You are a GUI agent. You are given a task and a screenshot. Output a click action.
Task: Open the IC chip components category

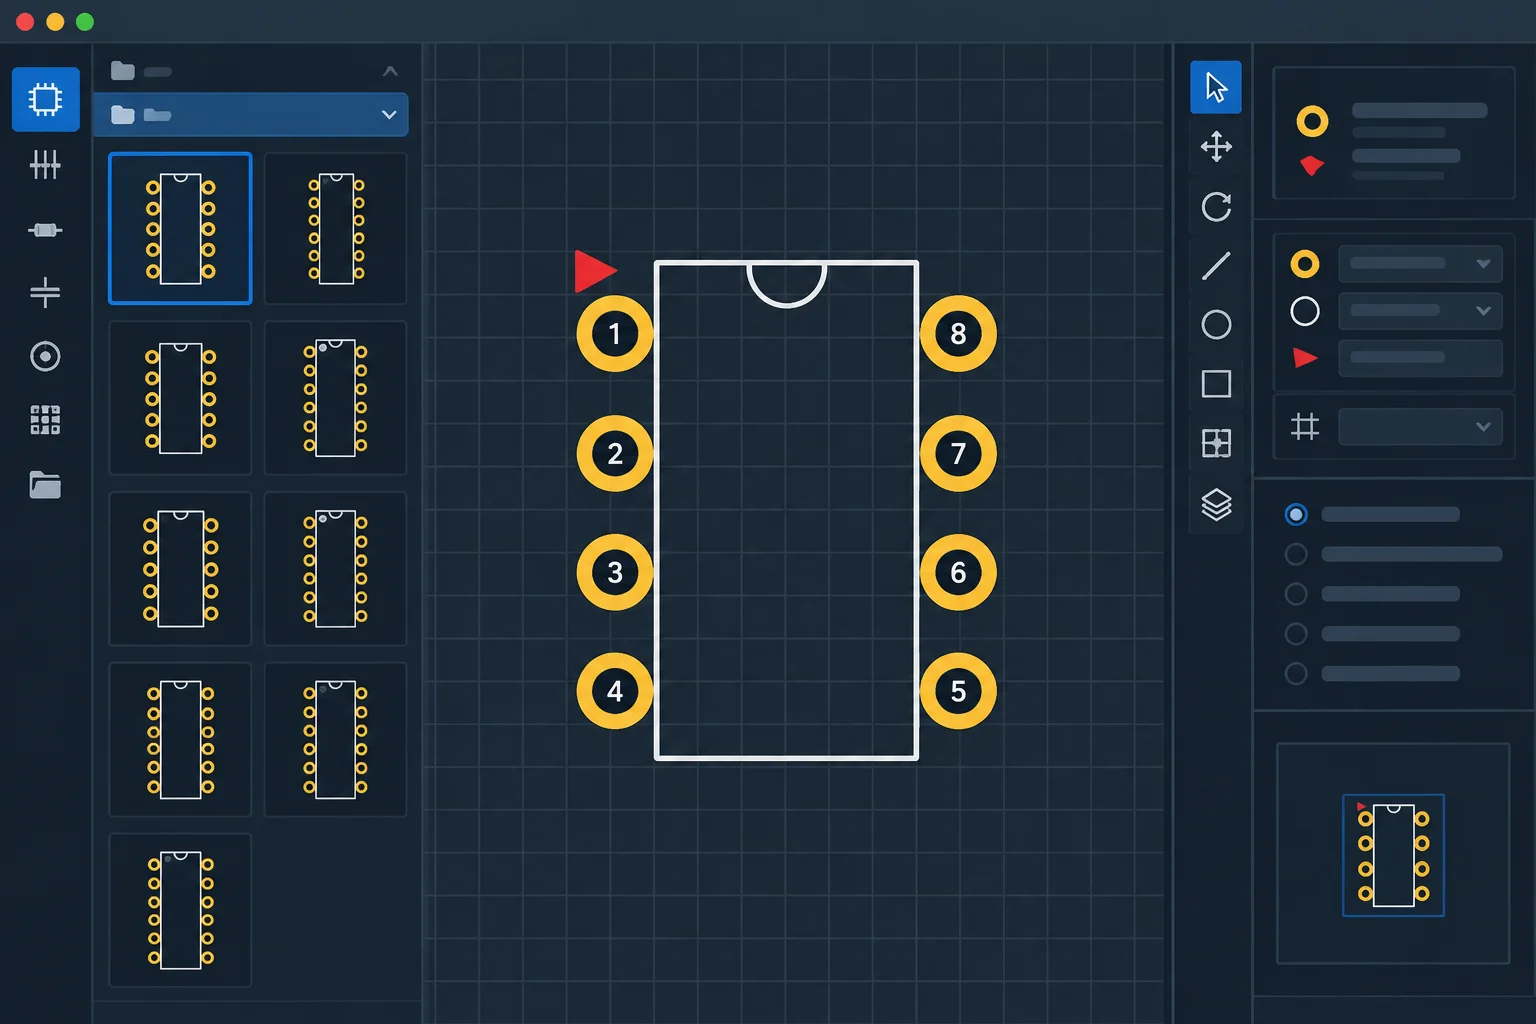tap(45, 99)
